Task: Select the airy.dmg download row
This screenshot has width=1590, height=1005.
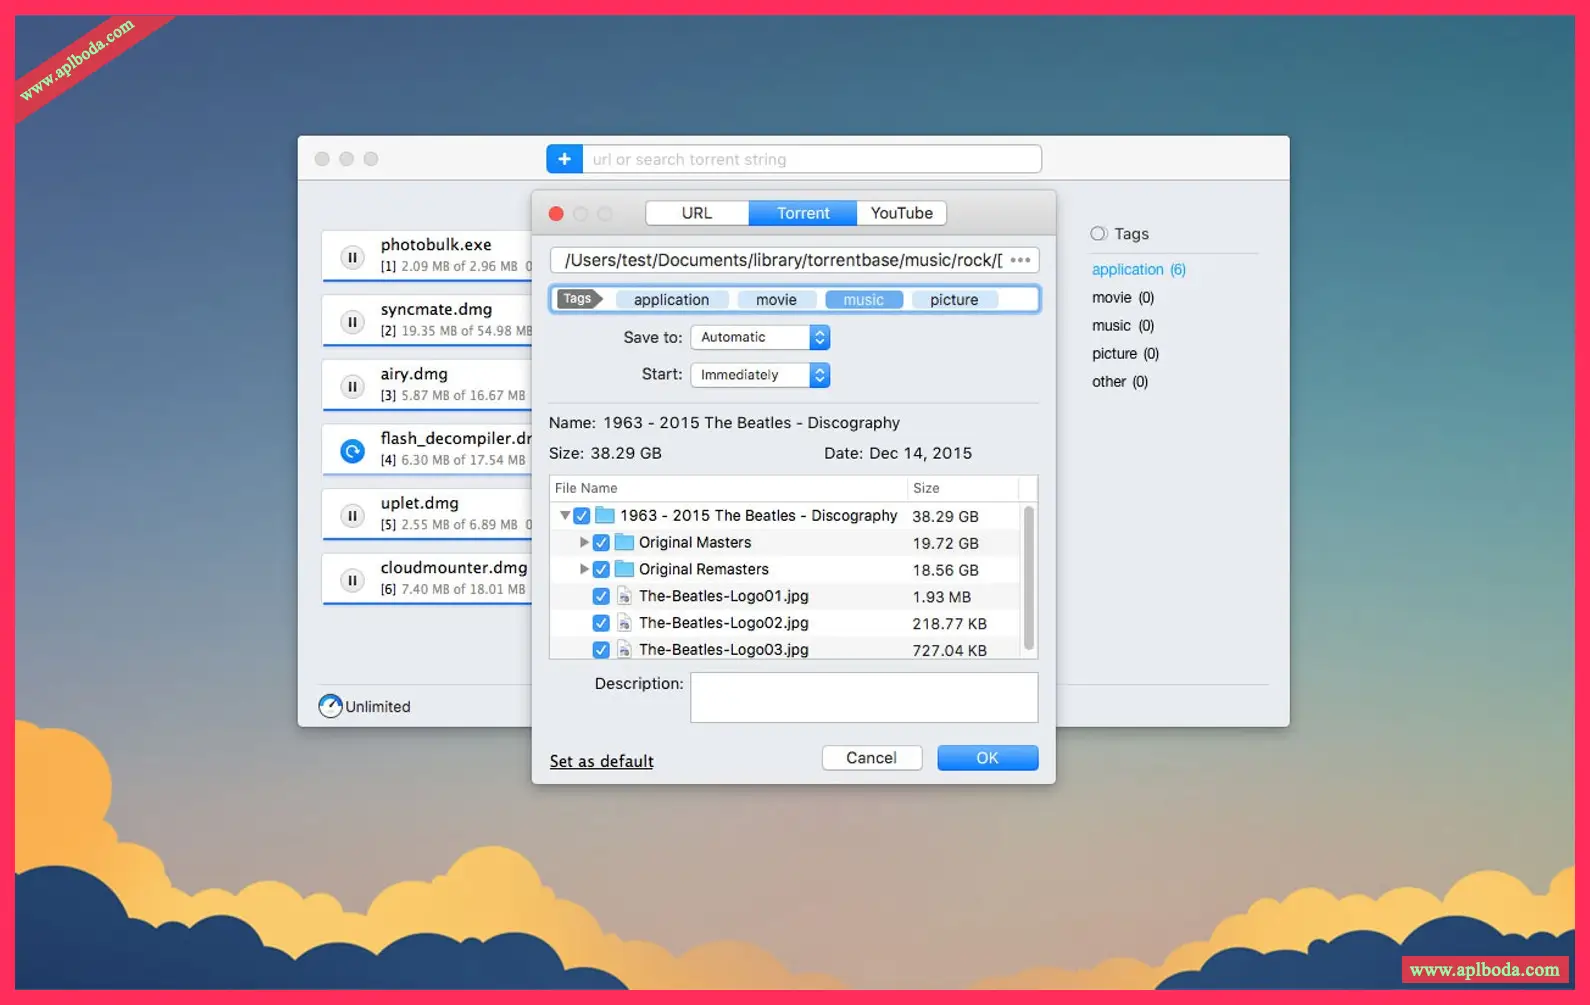Action: point(427,385)
